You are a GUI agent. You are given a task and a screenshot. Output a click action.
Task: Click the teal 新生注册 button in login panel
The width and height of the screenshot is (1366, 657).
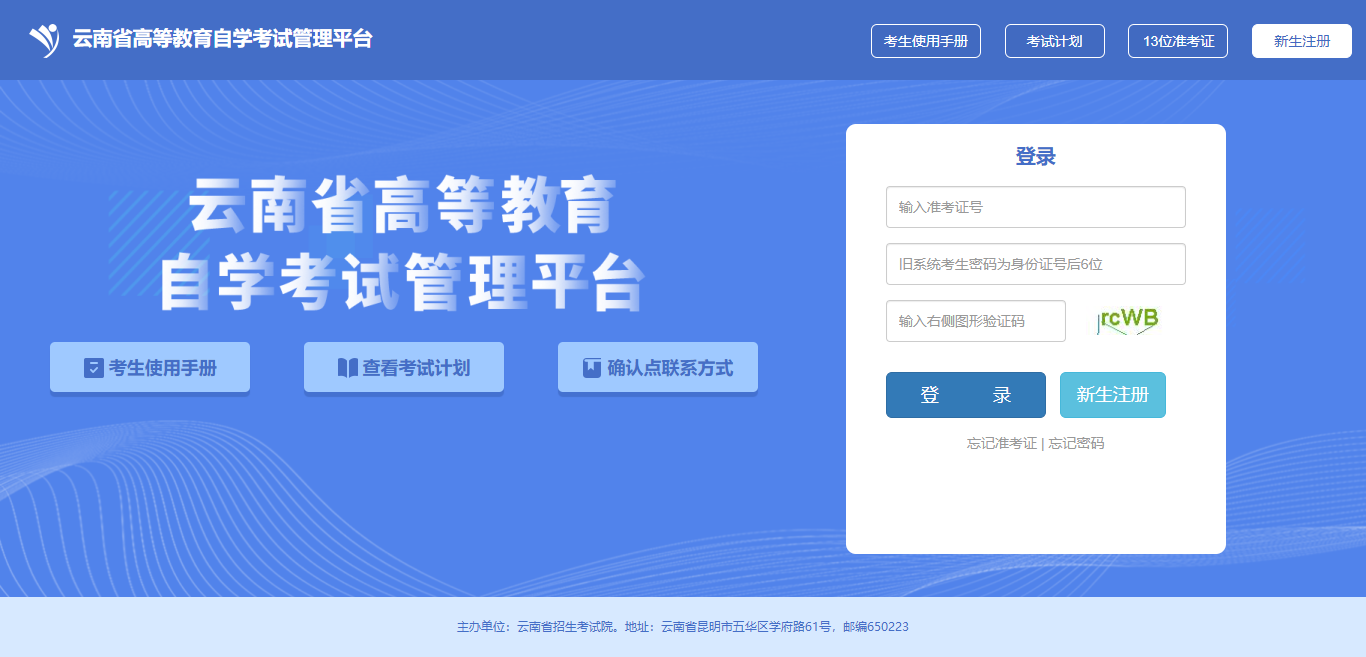[x=1113, y=395]
